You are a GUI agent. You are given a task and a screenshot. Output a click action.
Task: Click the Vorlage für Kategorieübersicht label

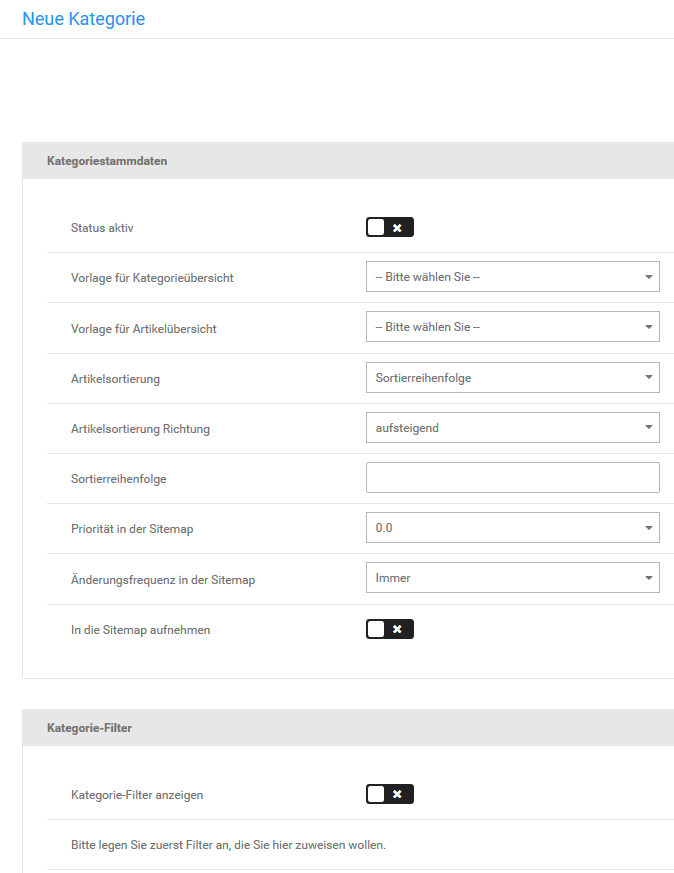click(152, 278)
